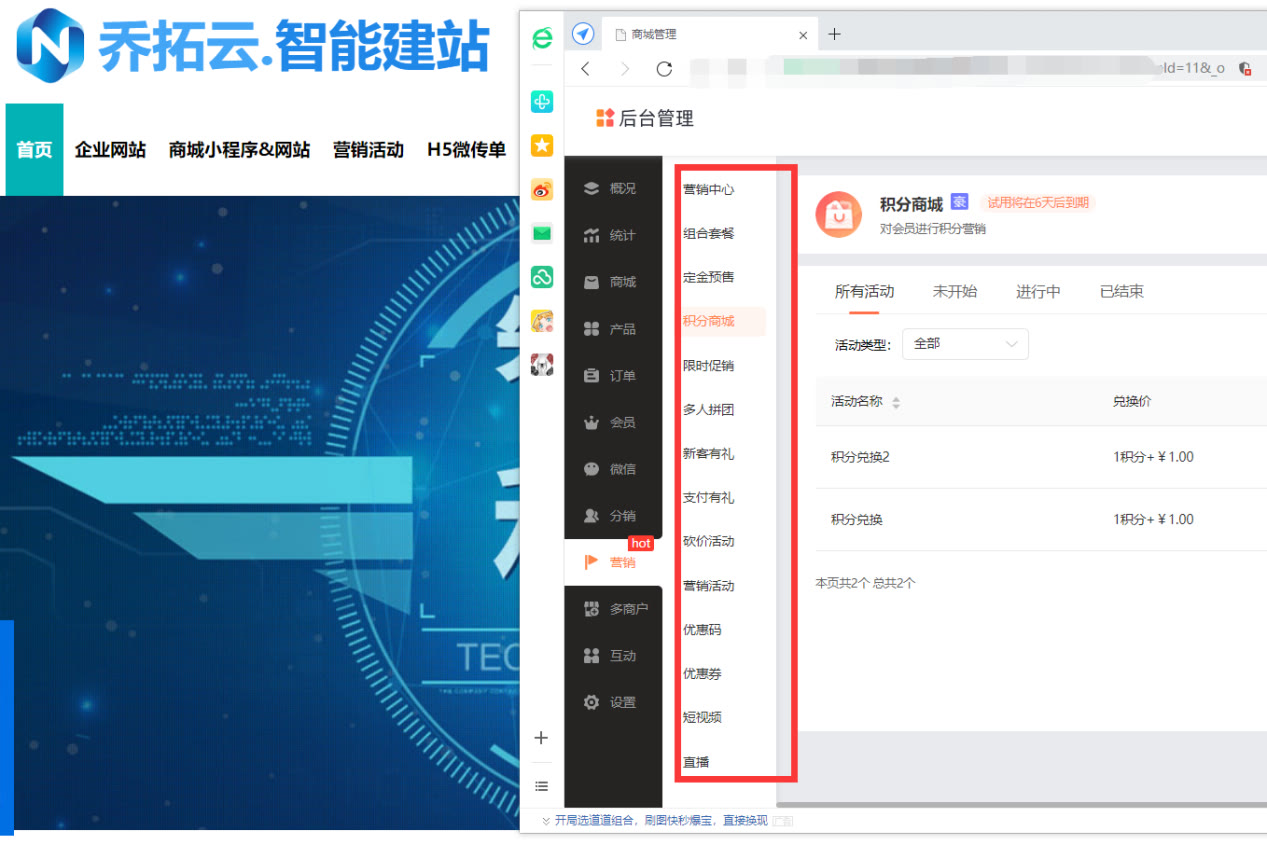
Task: Expand the bottom channel list icon
Action: (541, 786)
